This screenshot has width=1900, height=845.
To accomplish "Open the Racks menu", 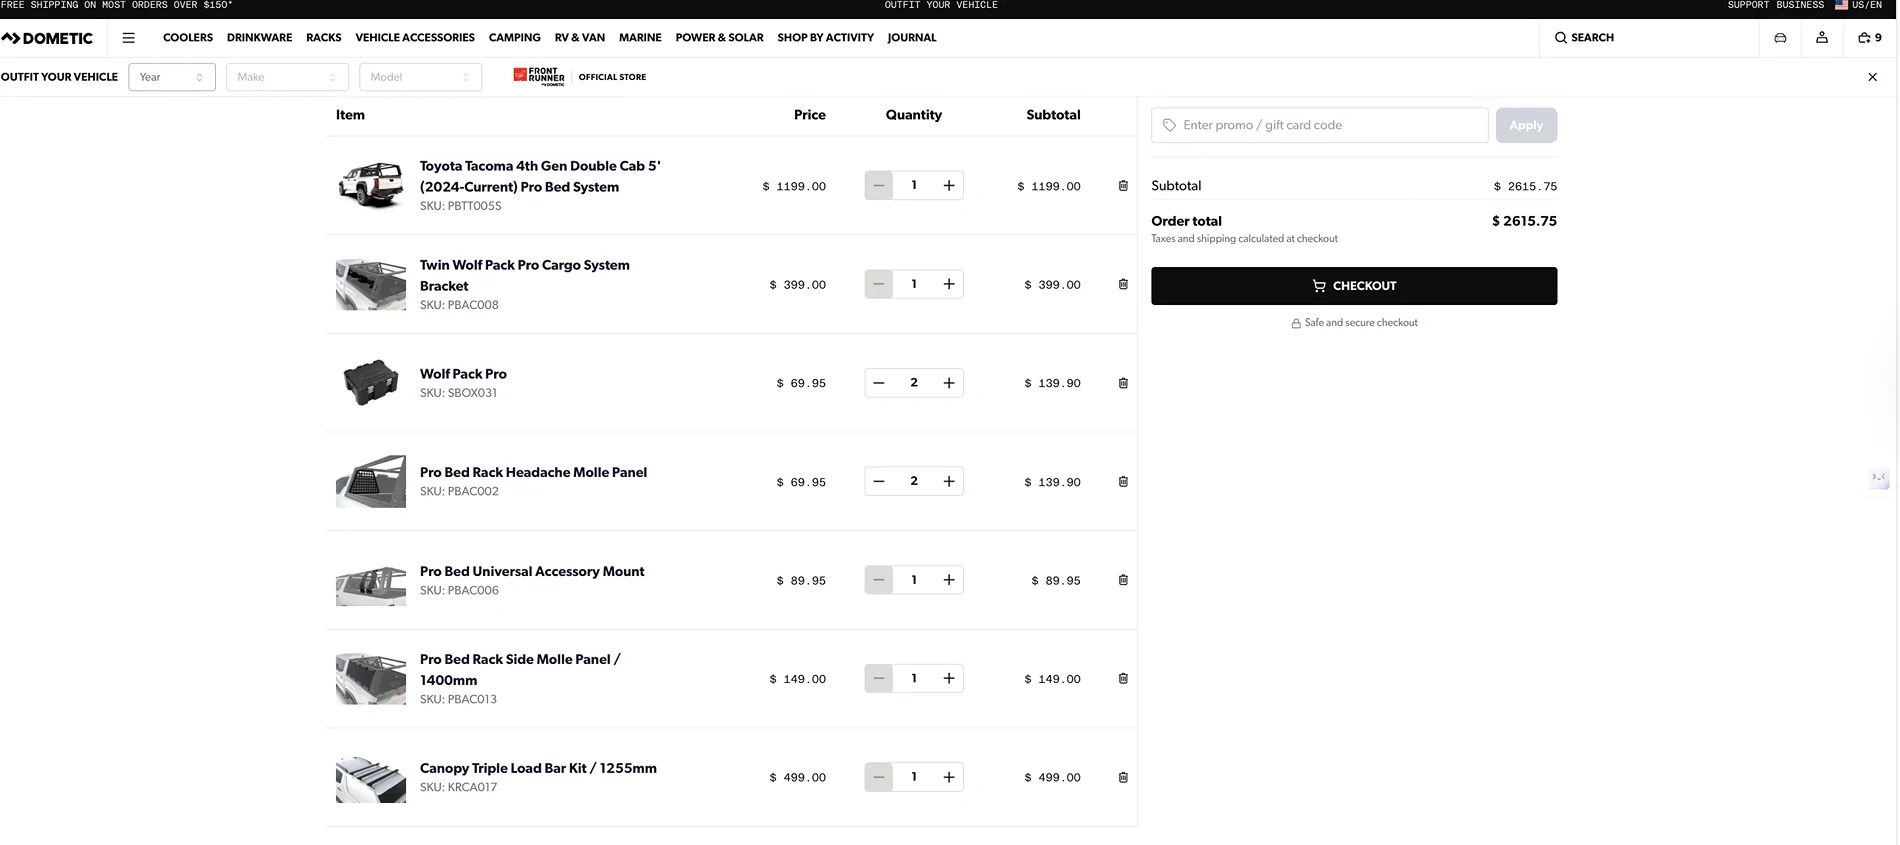I will pyautogui.click(x=324, y=38).
